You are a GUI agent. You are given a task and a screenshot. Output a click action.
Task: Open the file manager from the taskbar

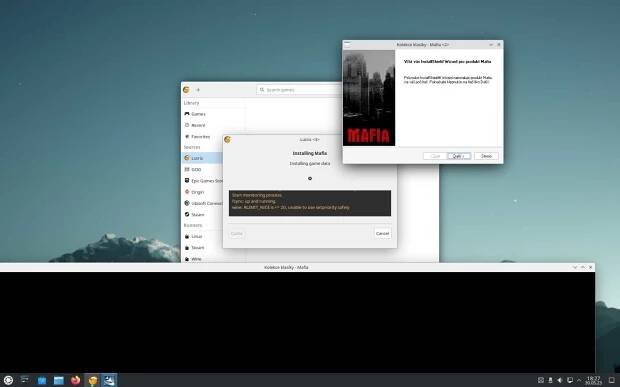(59, 380)
